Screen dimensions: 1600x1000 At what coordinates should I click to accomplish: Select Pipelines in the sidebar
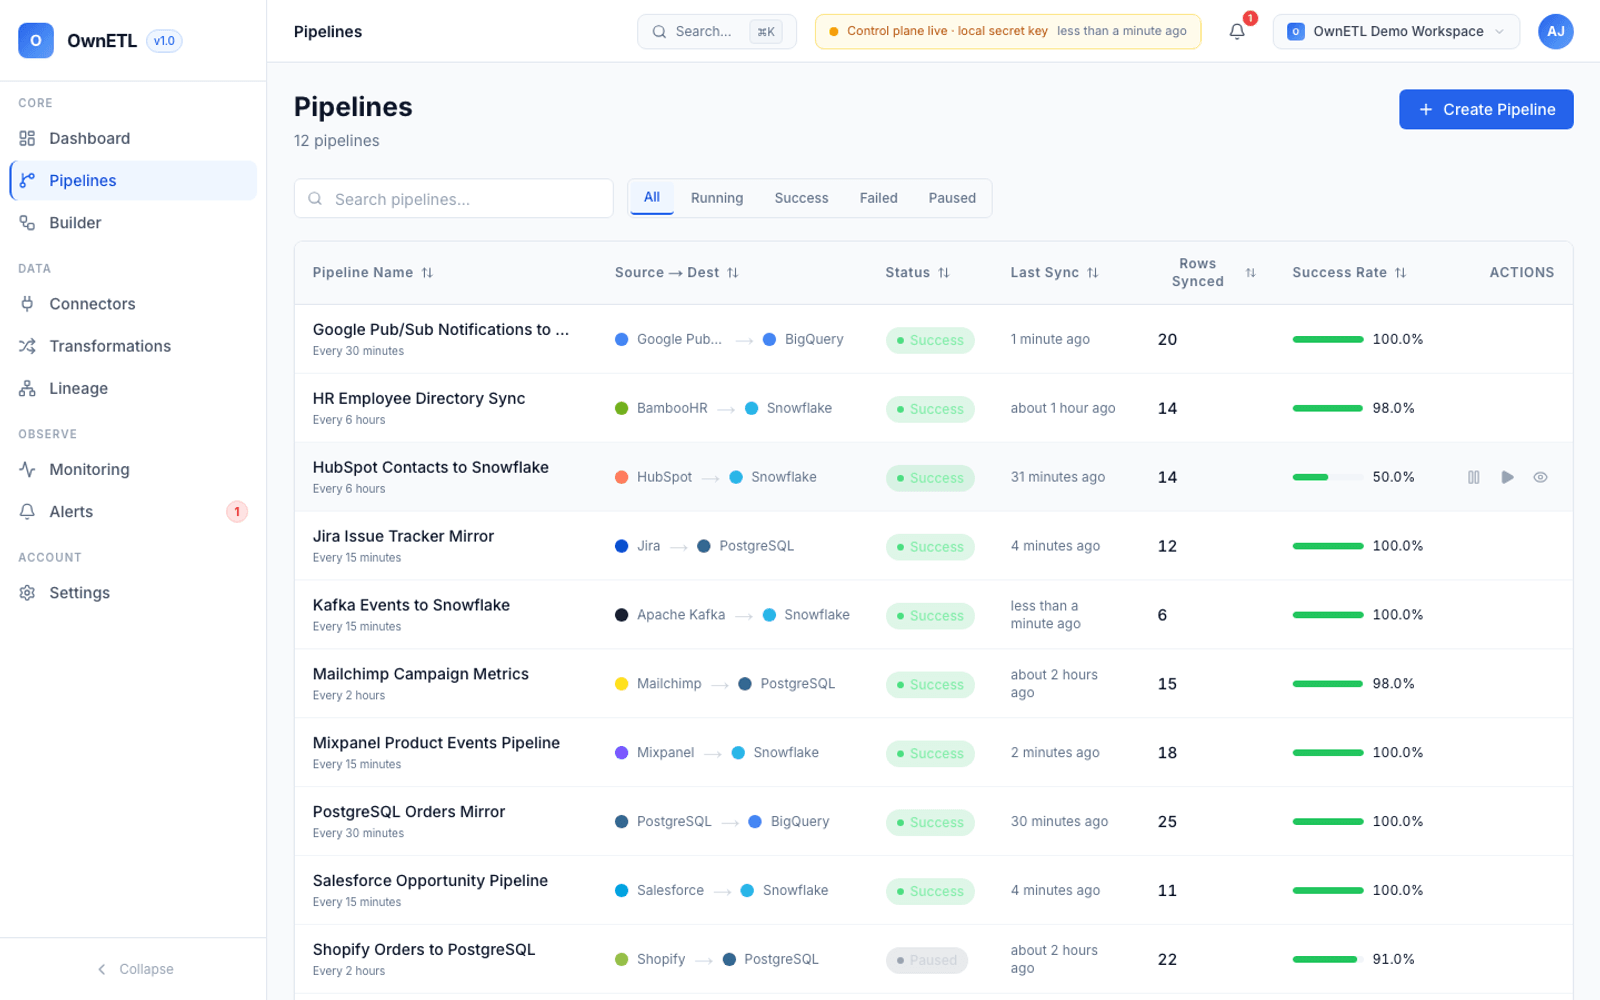133,180
